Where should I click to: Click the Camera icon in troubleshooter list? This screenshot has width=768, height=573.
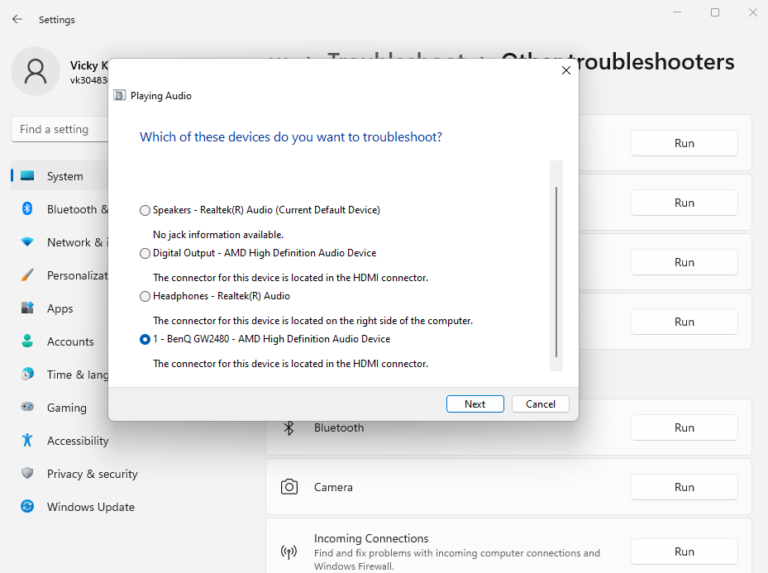click(289, 487)
